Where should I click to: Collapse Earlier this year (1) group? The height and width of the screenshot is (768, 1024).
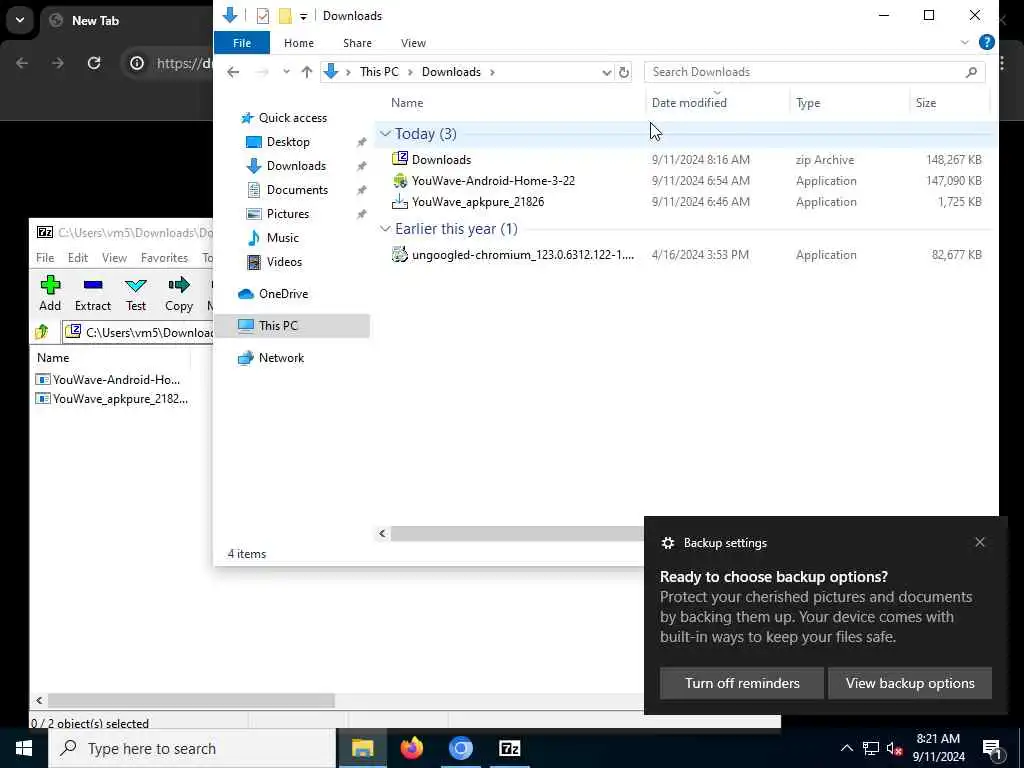tap(385, 229)
